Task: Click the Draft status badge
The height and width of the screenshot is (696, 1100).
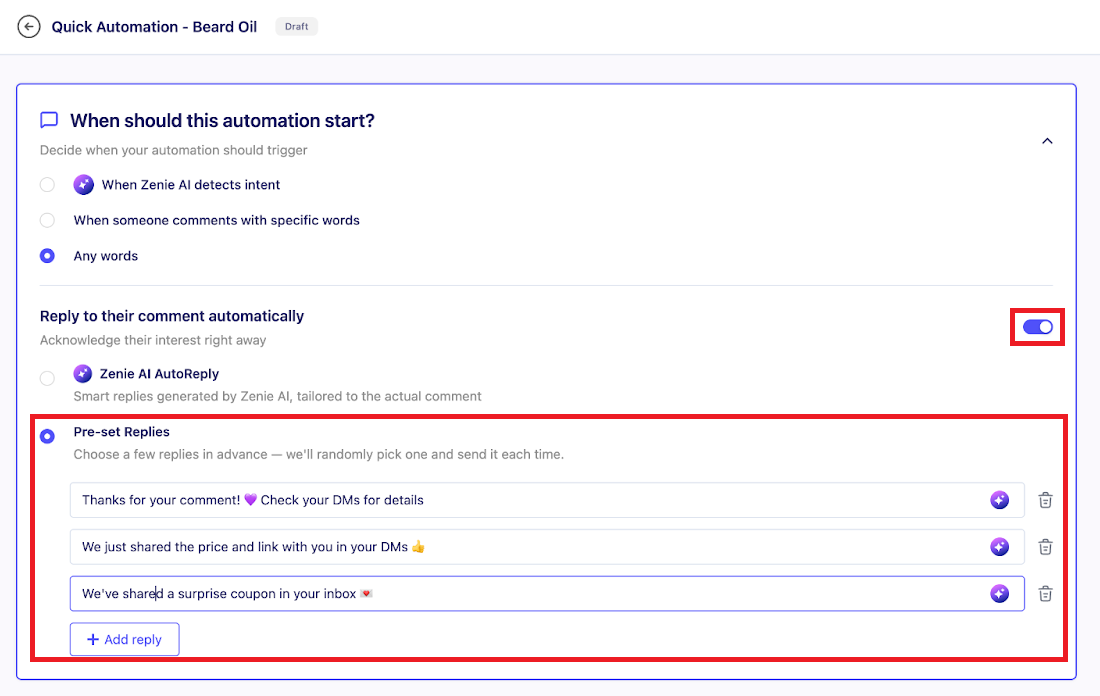Action: tap(296, 27)
